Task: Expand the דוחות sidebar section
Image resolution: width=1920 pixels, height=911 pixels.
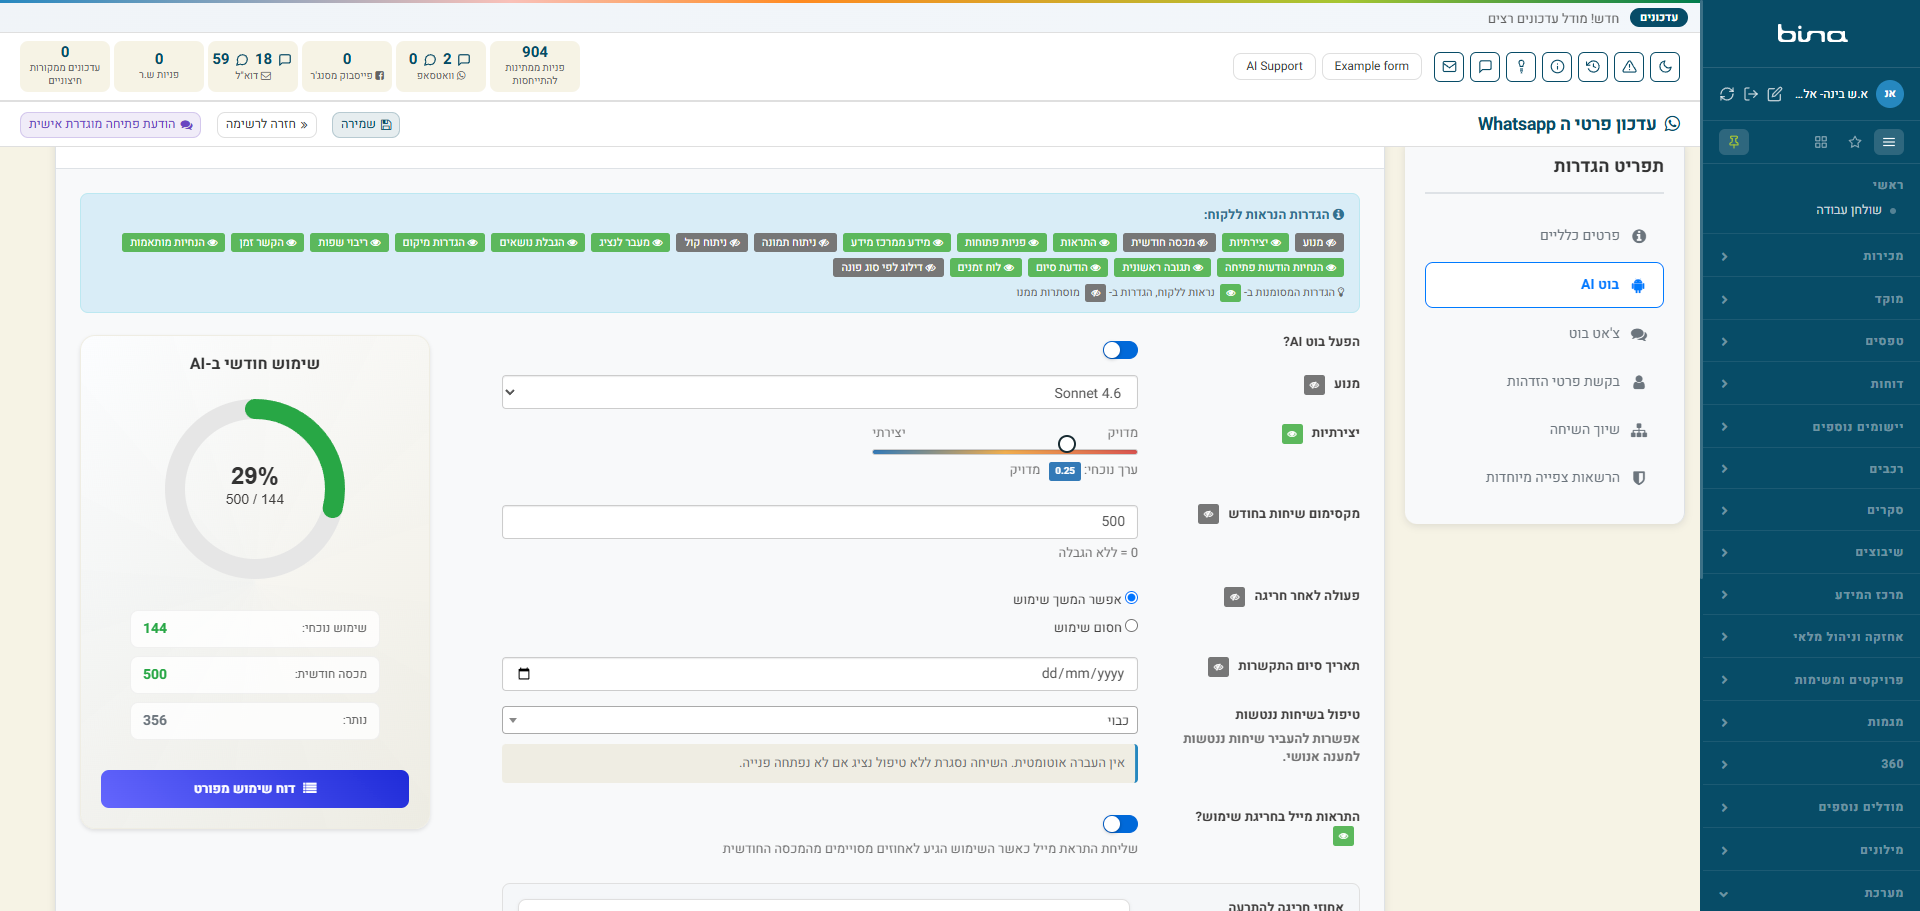Action: (x=1810, y=384)
